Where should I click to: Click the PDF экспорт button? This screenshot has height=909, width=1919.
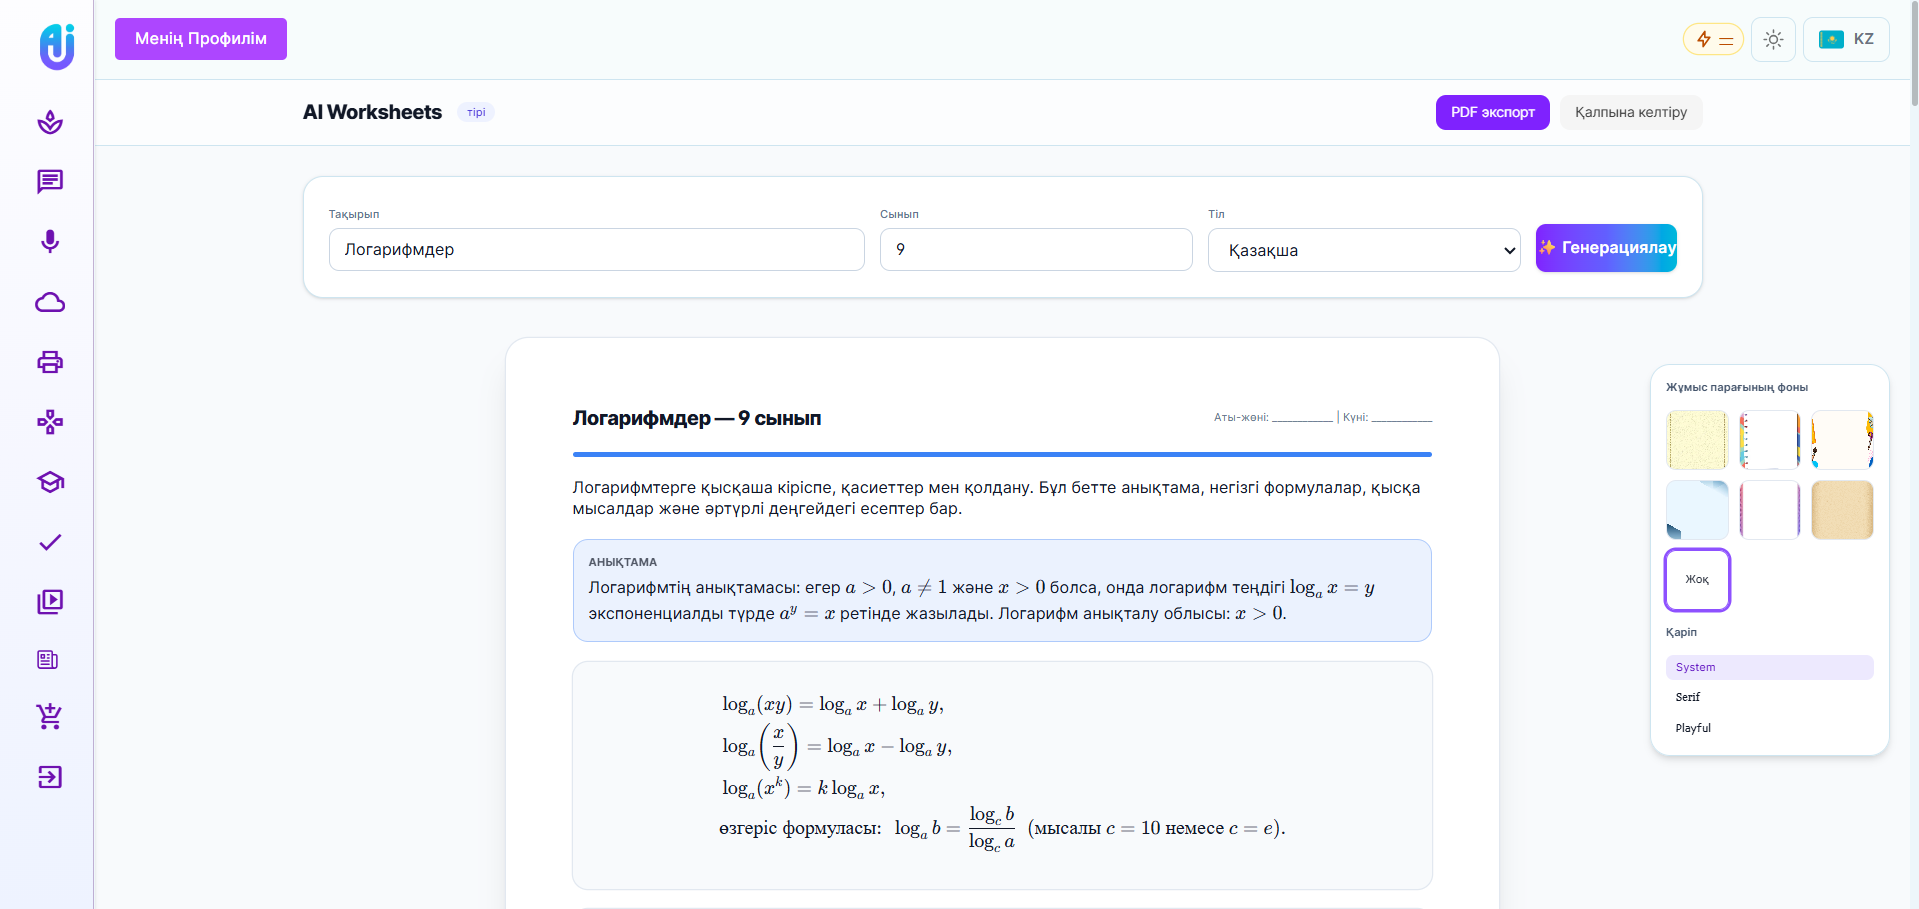(1492, 112)
